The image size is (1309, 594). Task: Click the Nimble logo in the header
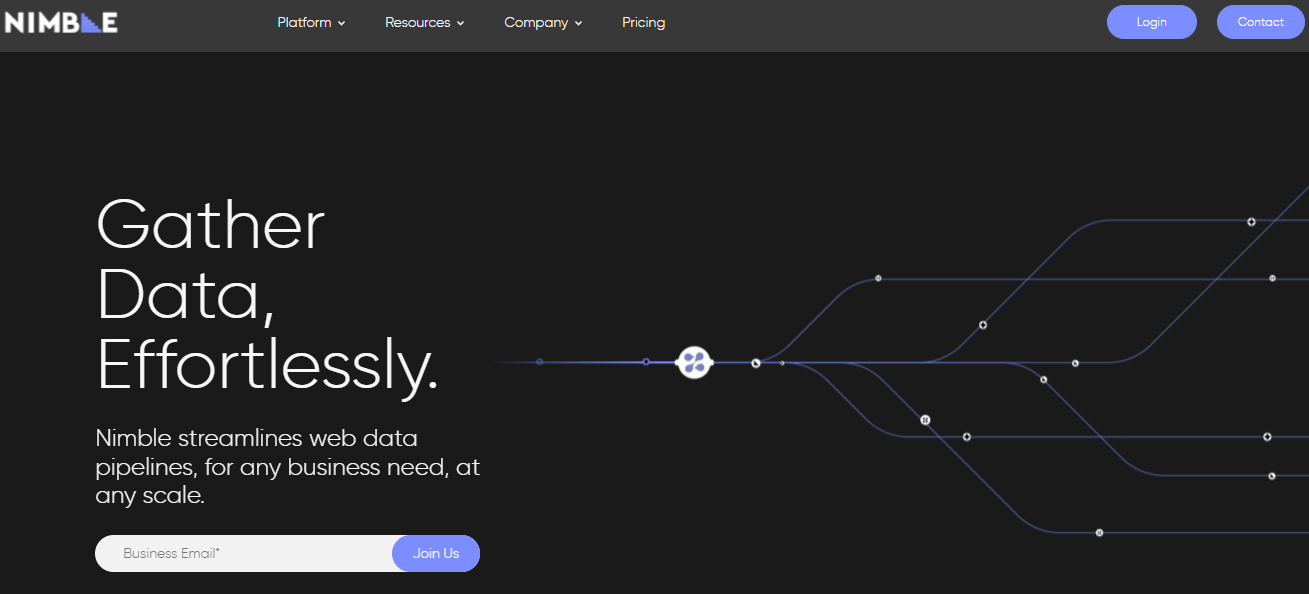(x=61, y=22)
